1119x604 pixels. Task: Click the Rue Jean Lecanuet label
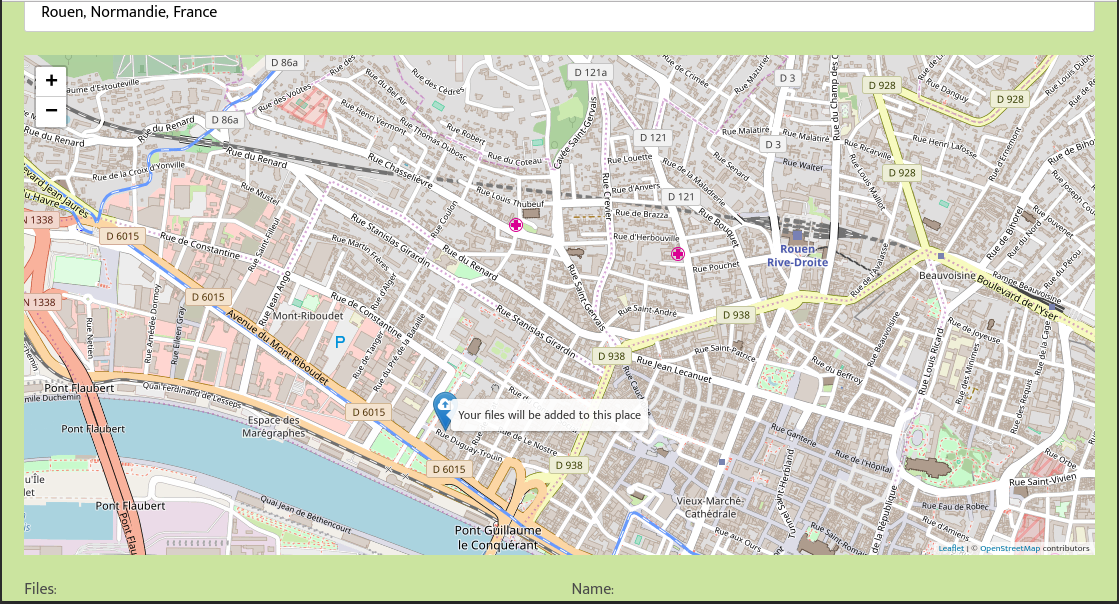674,370
